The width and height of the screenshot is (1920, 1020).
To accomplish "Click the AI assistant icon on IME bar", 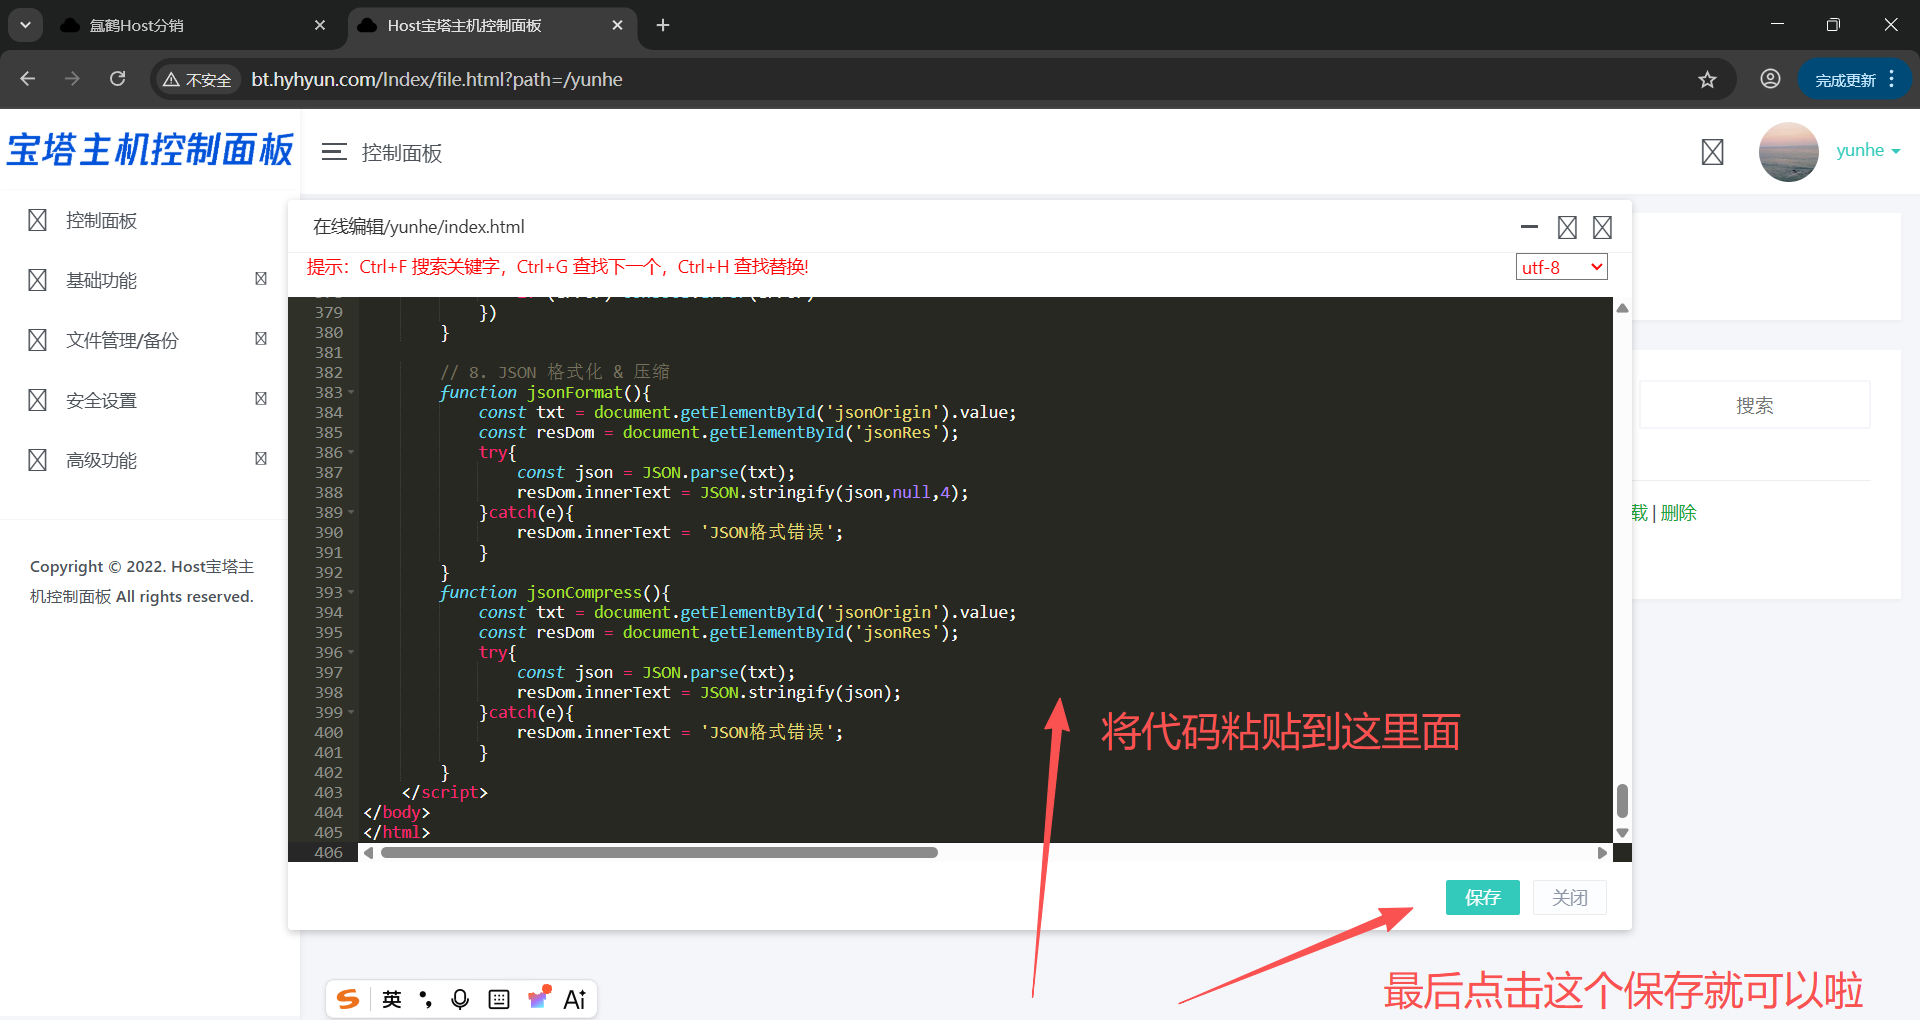I will [x=575, y=999].
